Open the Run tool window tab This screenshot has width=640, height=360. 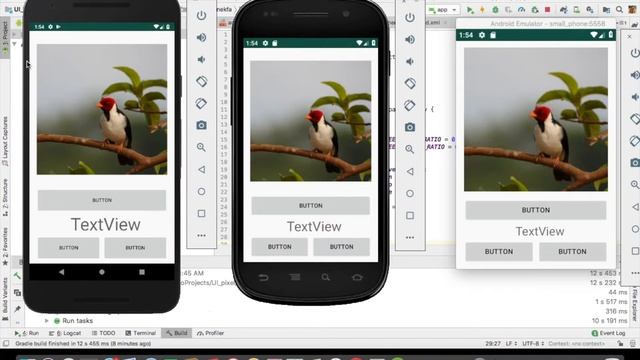(27, 333)
